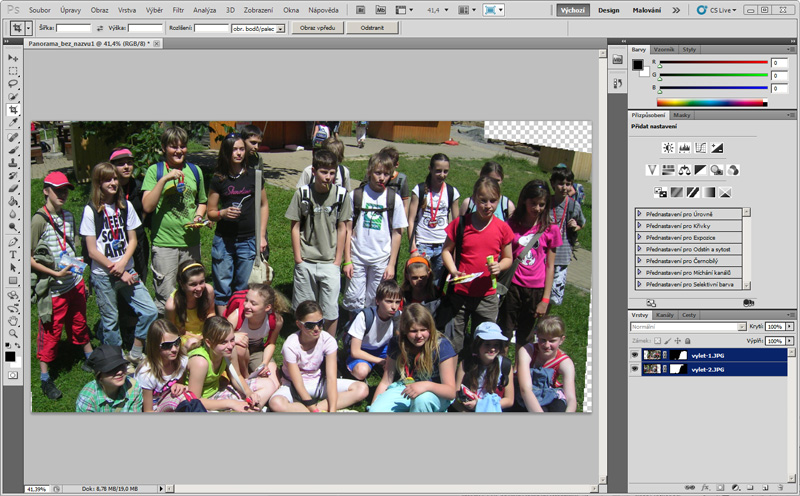The width and height of the screenshot is (800, 496).
Task: Select the Eyedropper tool
Action: [x=13, y=122]
